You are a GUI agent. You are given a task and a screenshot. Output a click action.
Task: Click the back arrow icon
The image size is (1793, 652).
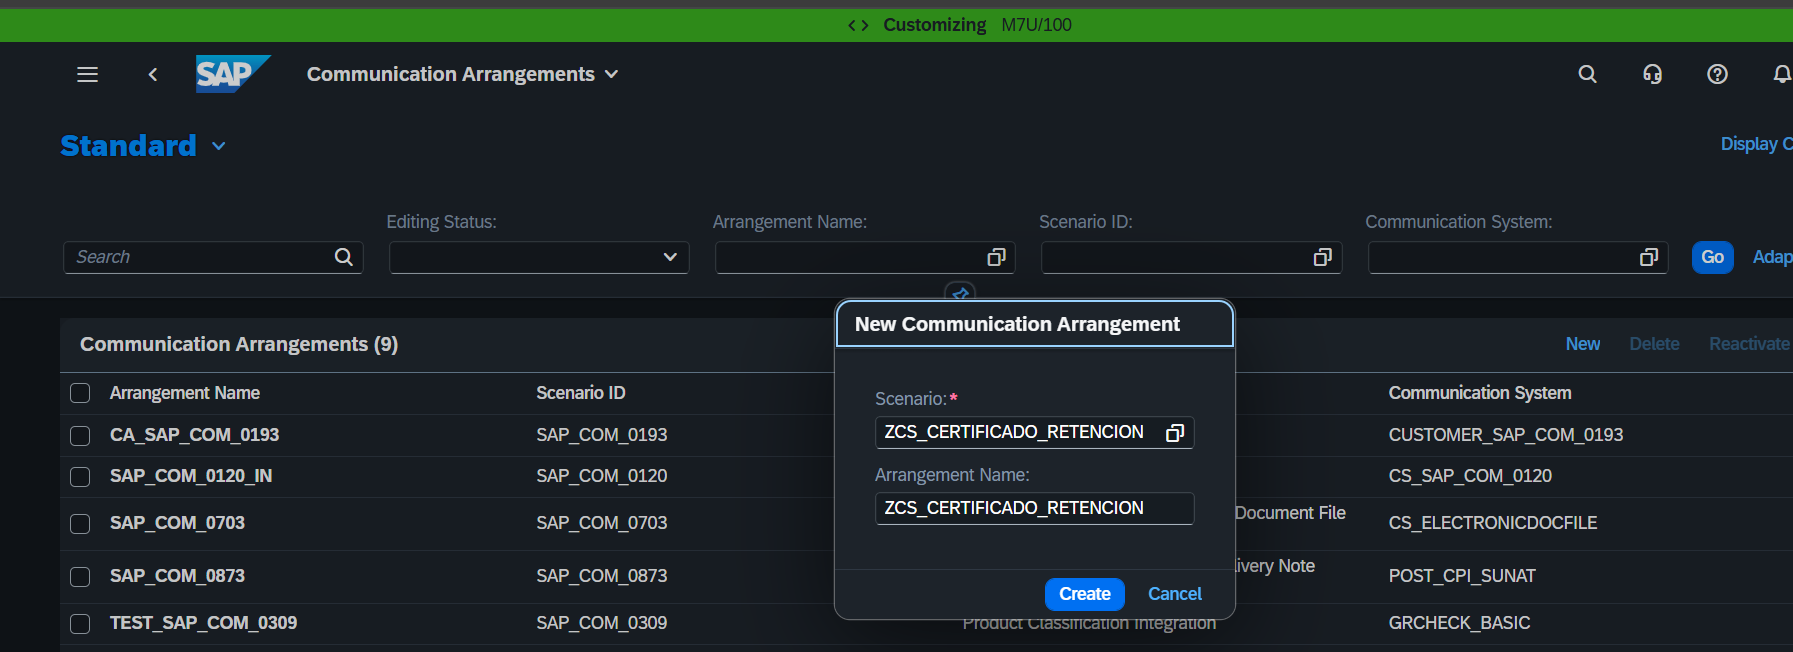(153, 74)
